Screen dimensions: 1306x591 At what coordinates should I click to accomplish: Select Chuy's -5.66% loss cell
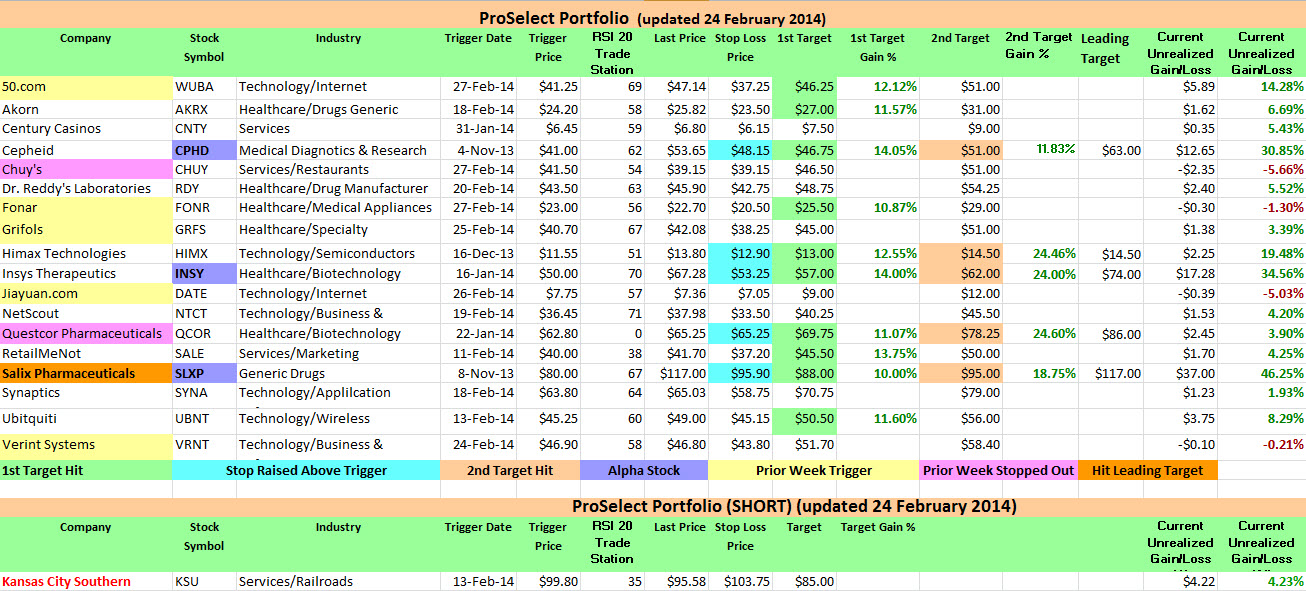tap(1261, 169)
